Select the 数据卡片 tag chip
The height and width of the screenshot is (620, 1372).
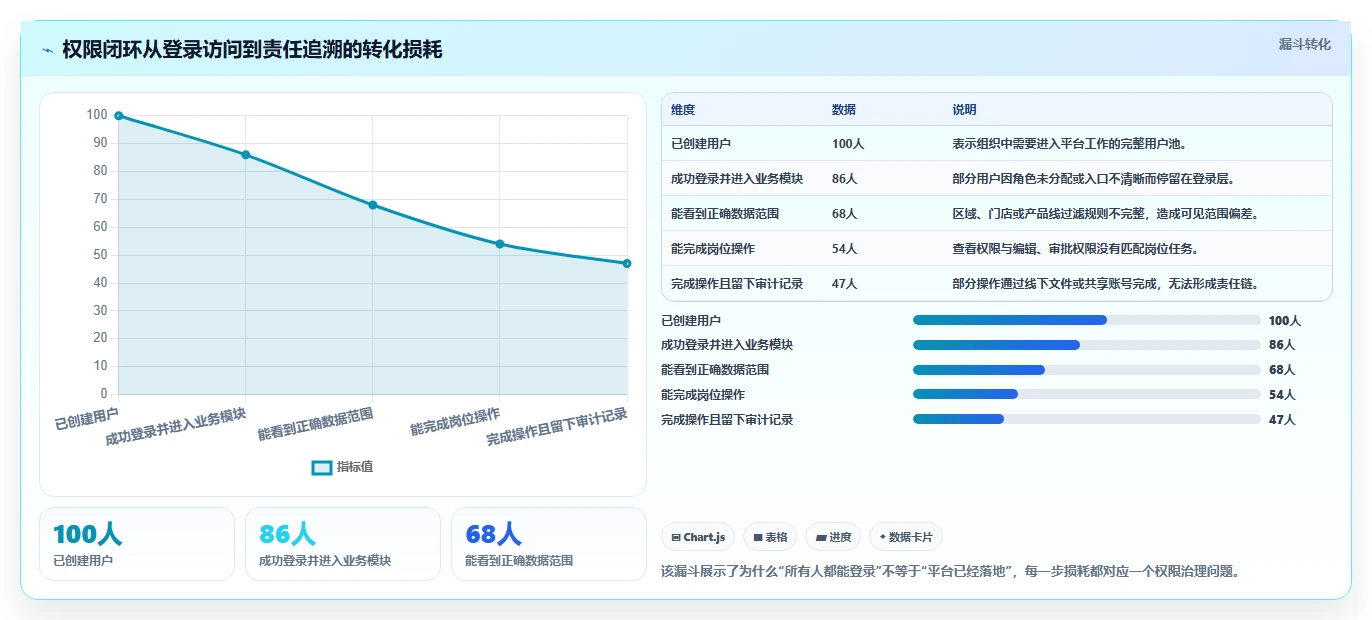point(906,537)
